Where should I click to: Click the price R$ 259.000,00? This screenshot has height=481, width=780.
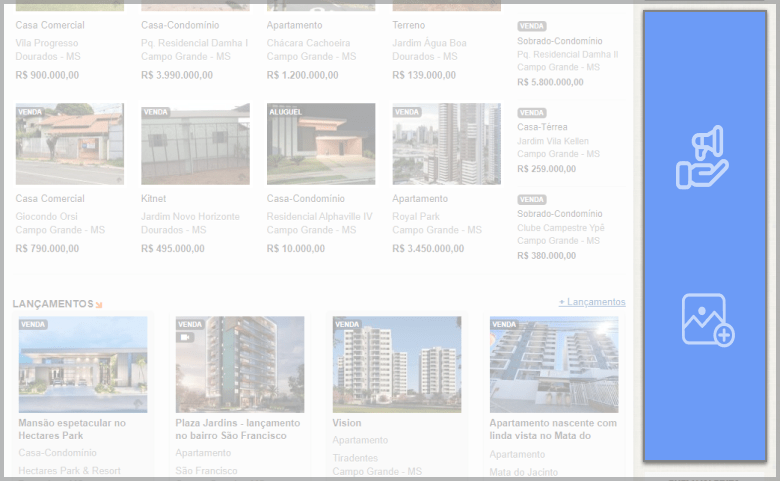(546, 169)
